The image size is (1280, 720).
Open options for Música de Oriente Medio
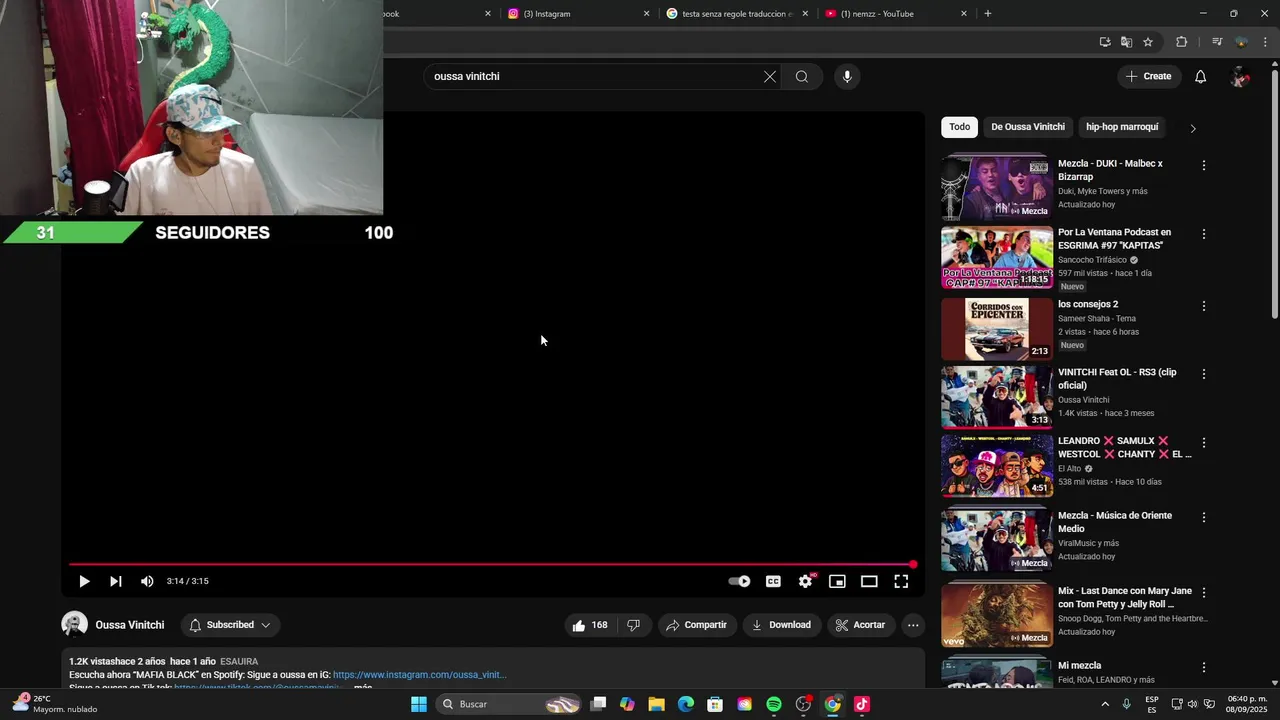[1204, 517]
